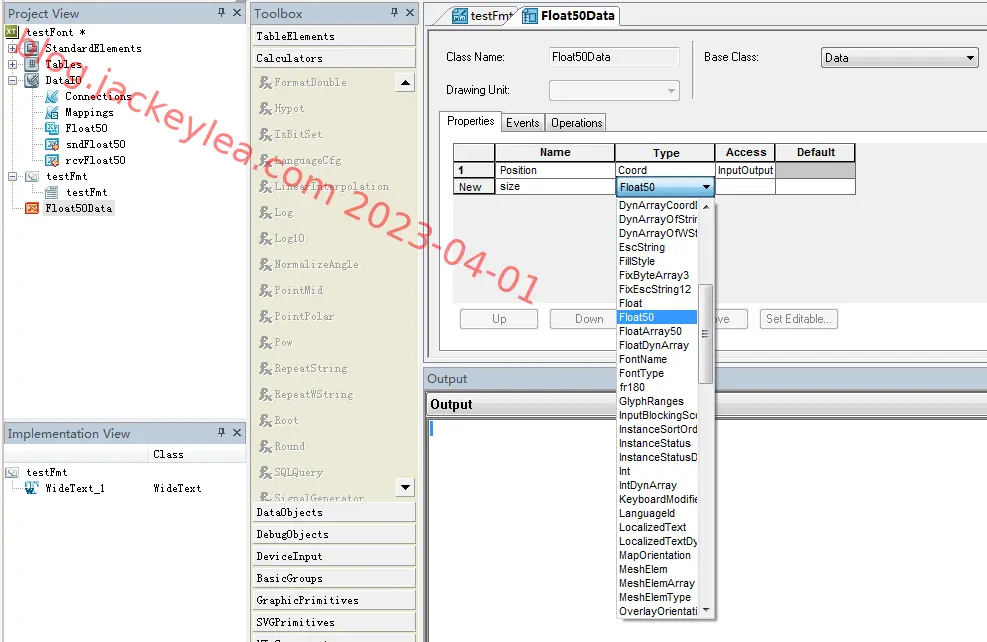
Task: Open the Base Class dropdown showing Data
Action: [x=900, y=58]
